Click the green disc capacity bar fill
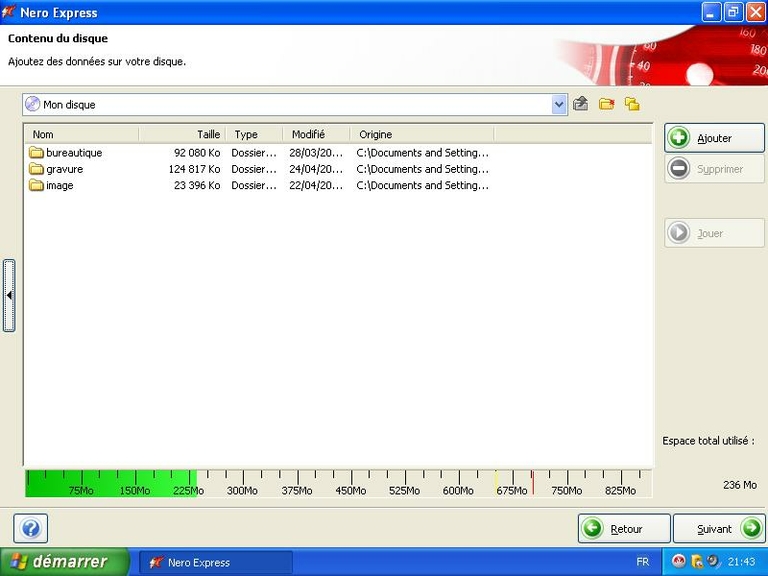 111,483
